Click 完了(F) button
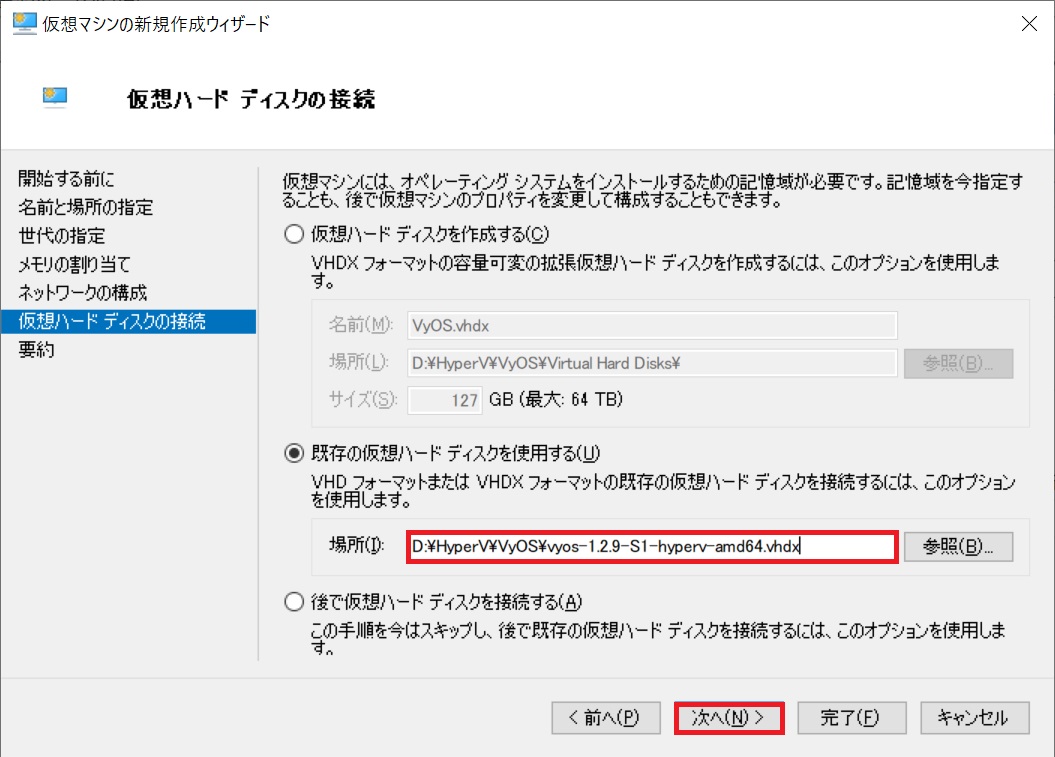 852,718
